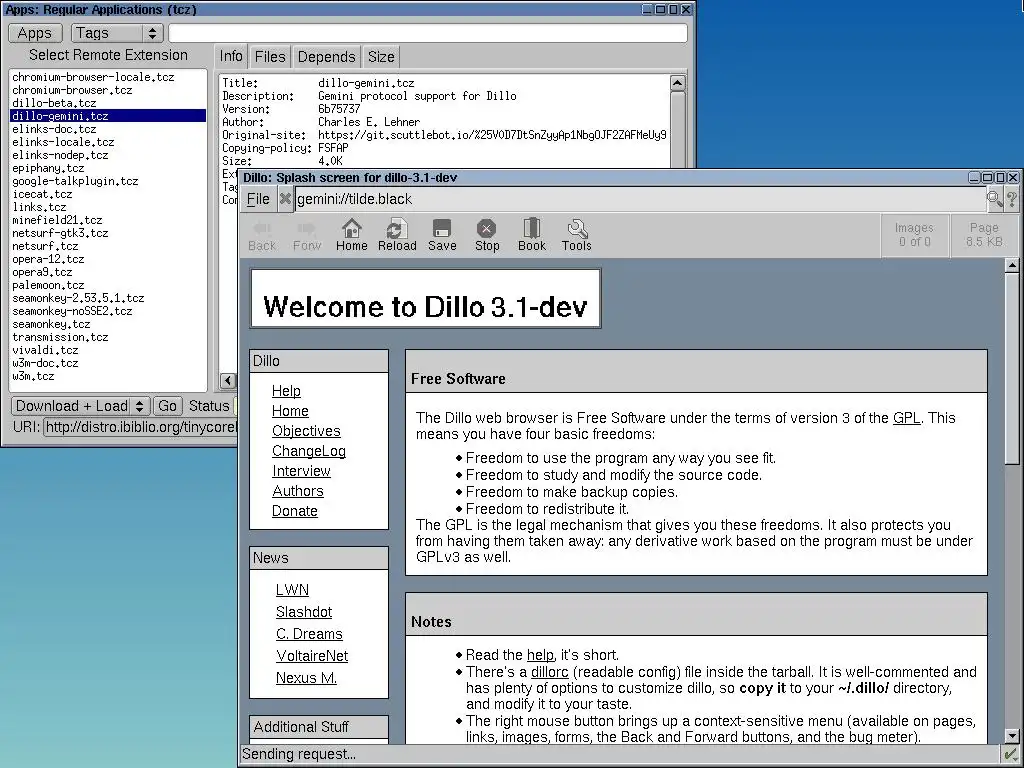1024x768 pixels.
Task: Select w3m.tcz extension
Action: 108,376
